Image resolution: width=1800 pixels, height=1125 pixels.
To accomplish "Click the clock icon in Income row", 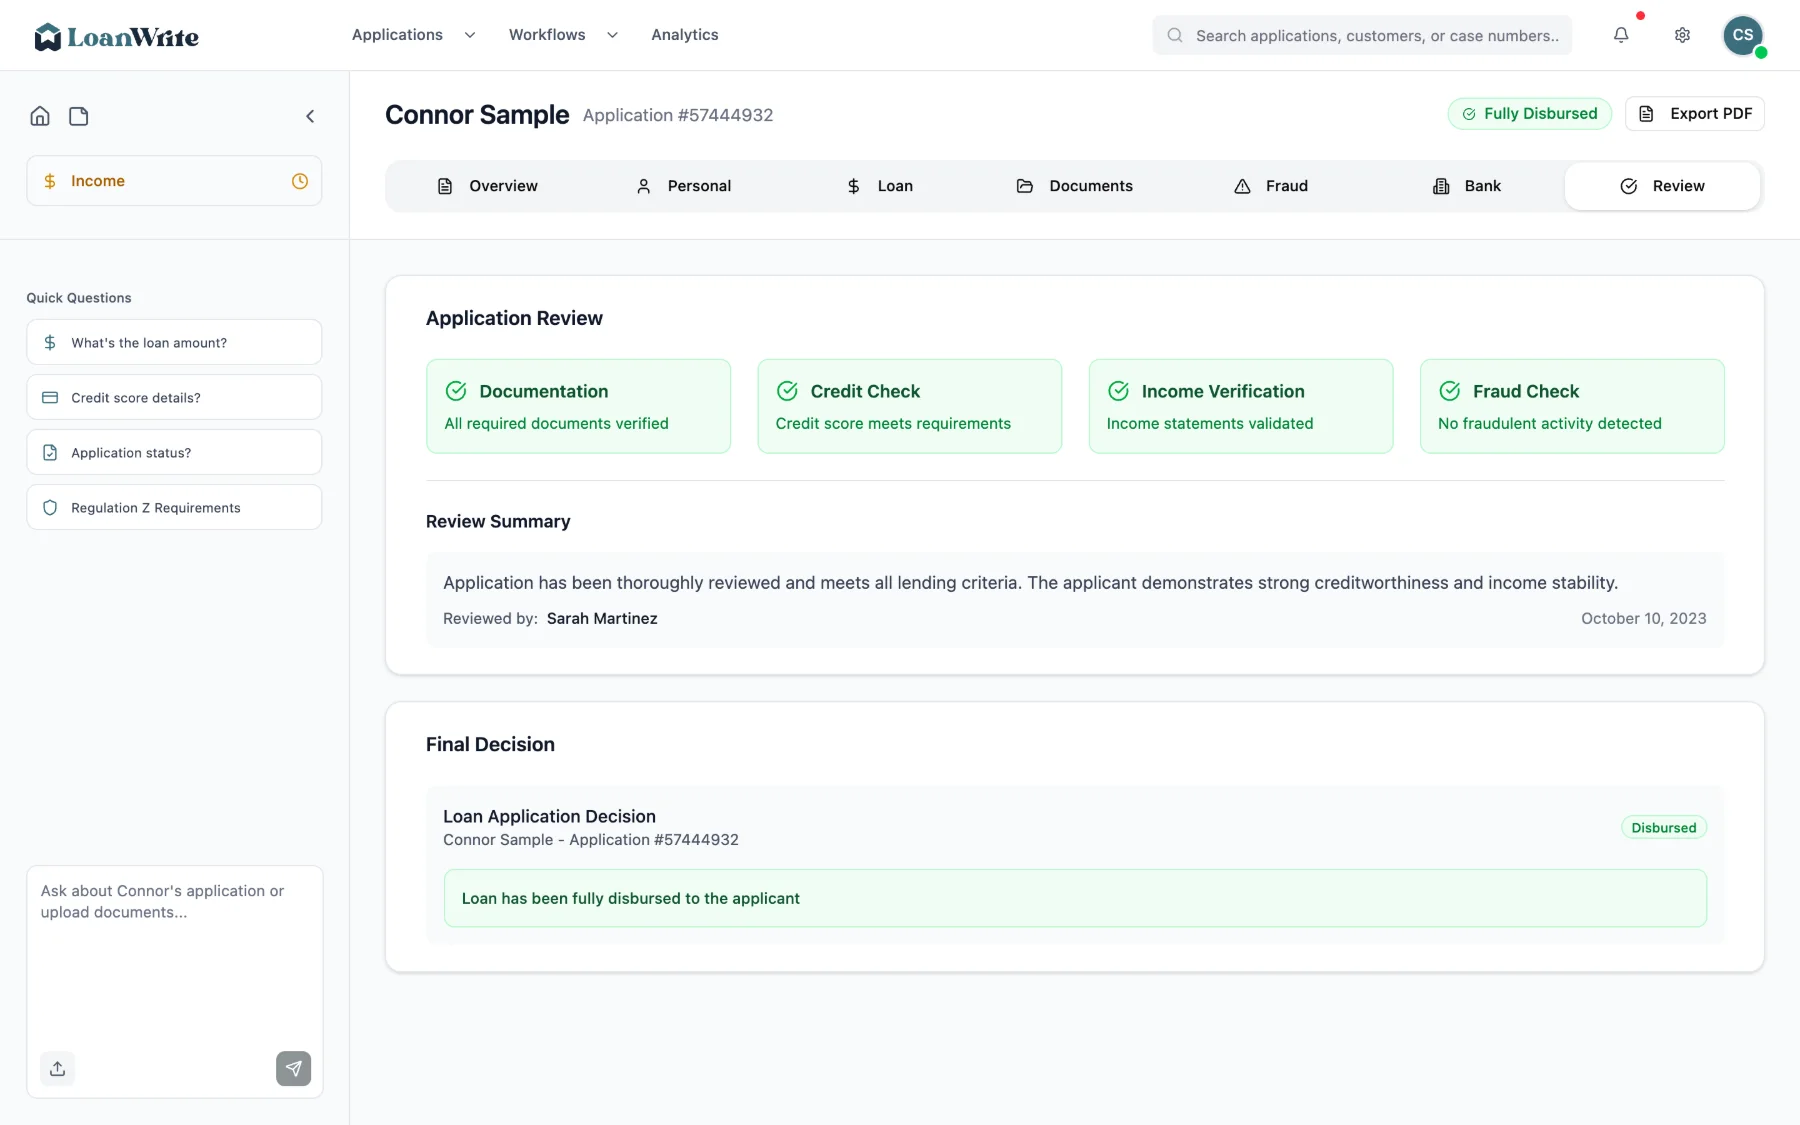I will click(x=300, y=181).
